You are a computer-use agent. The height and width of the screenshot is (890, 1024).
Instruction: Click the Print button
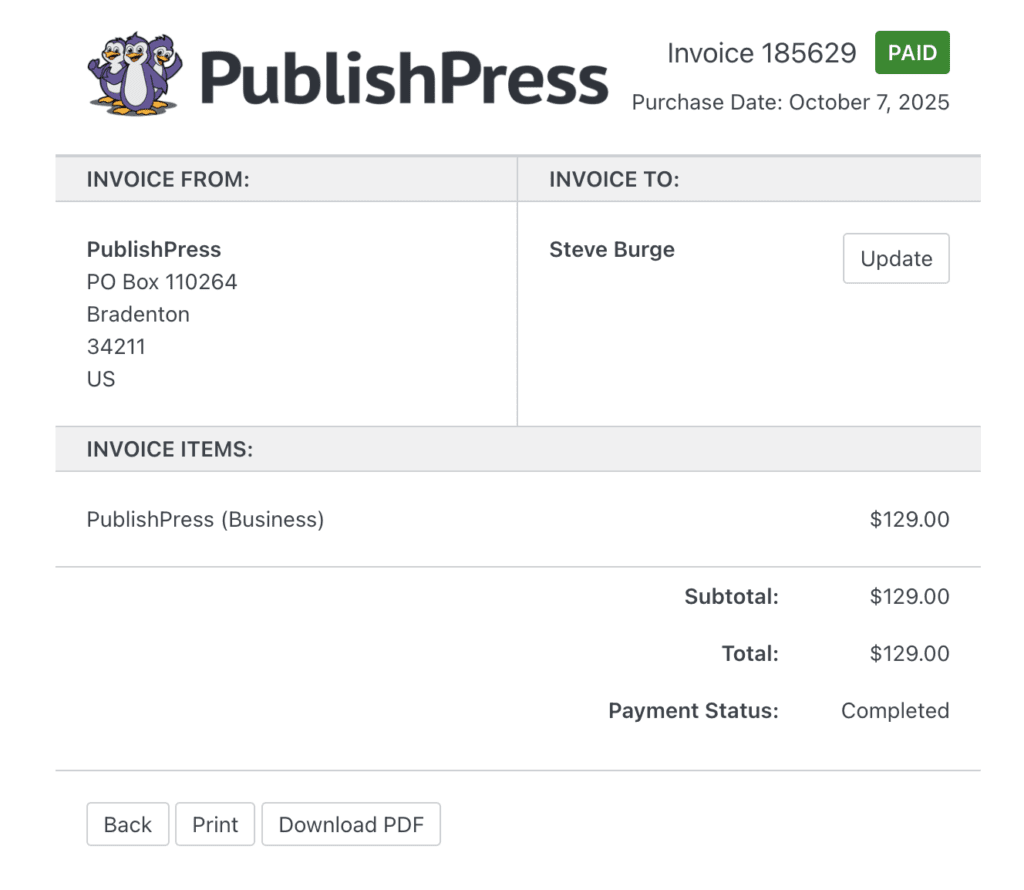click(215, 824)
